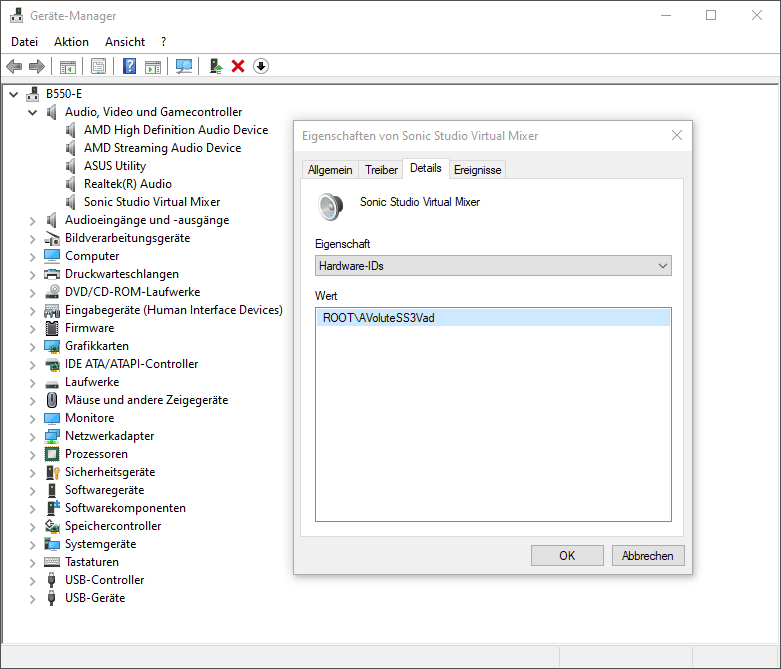Open the Eigenschaft Hardware-IDs dropdown
Image resolution: width=781 pixels, height=669 pixels.
pyautogui.click(x=493, y=266)
